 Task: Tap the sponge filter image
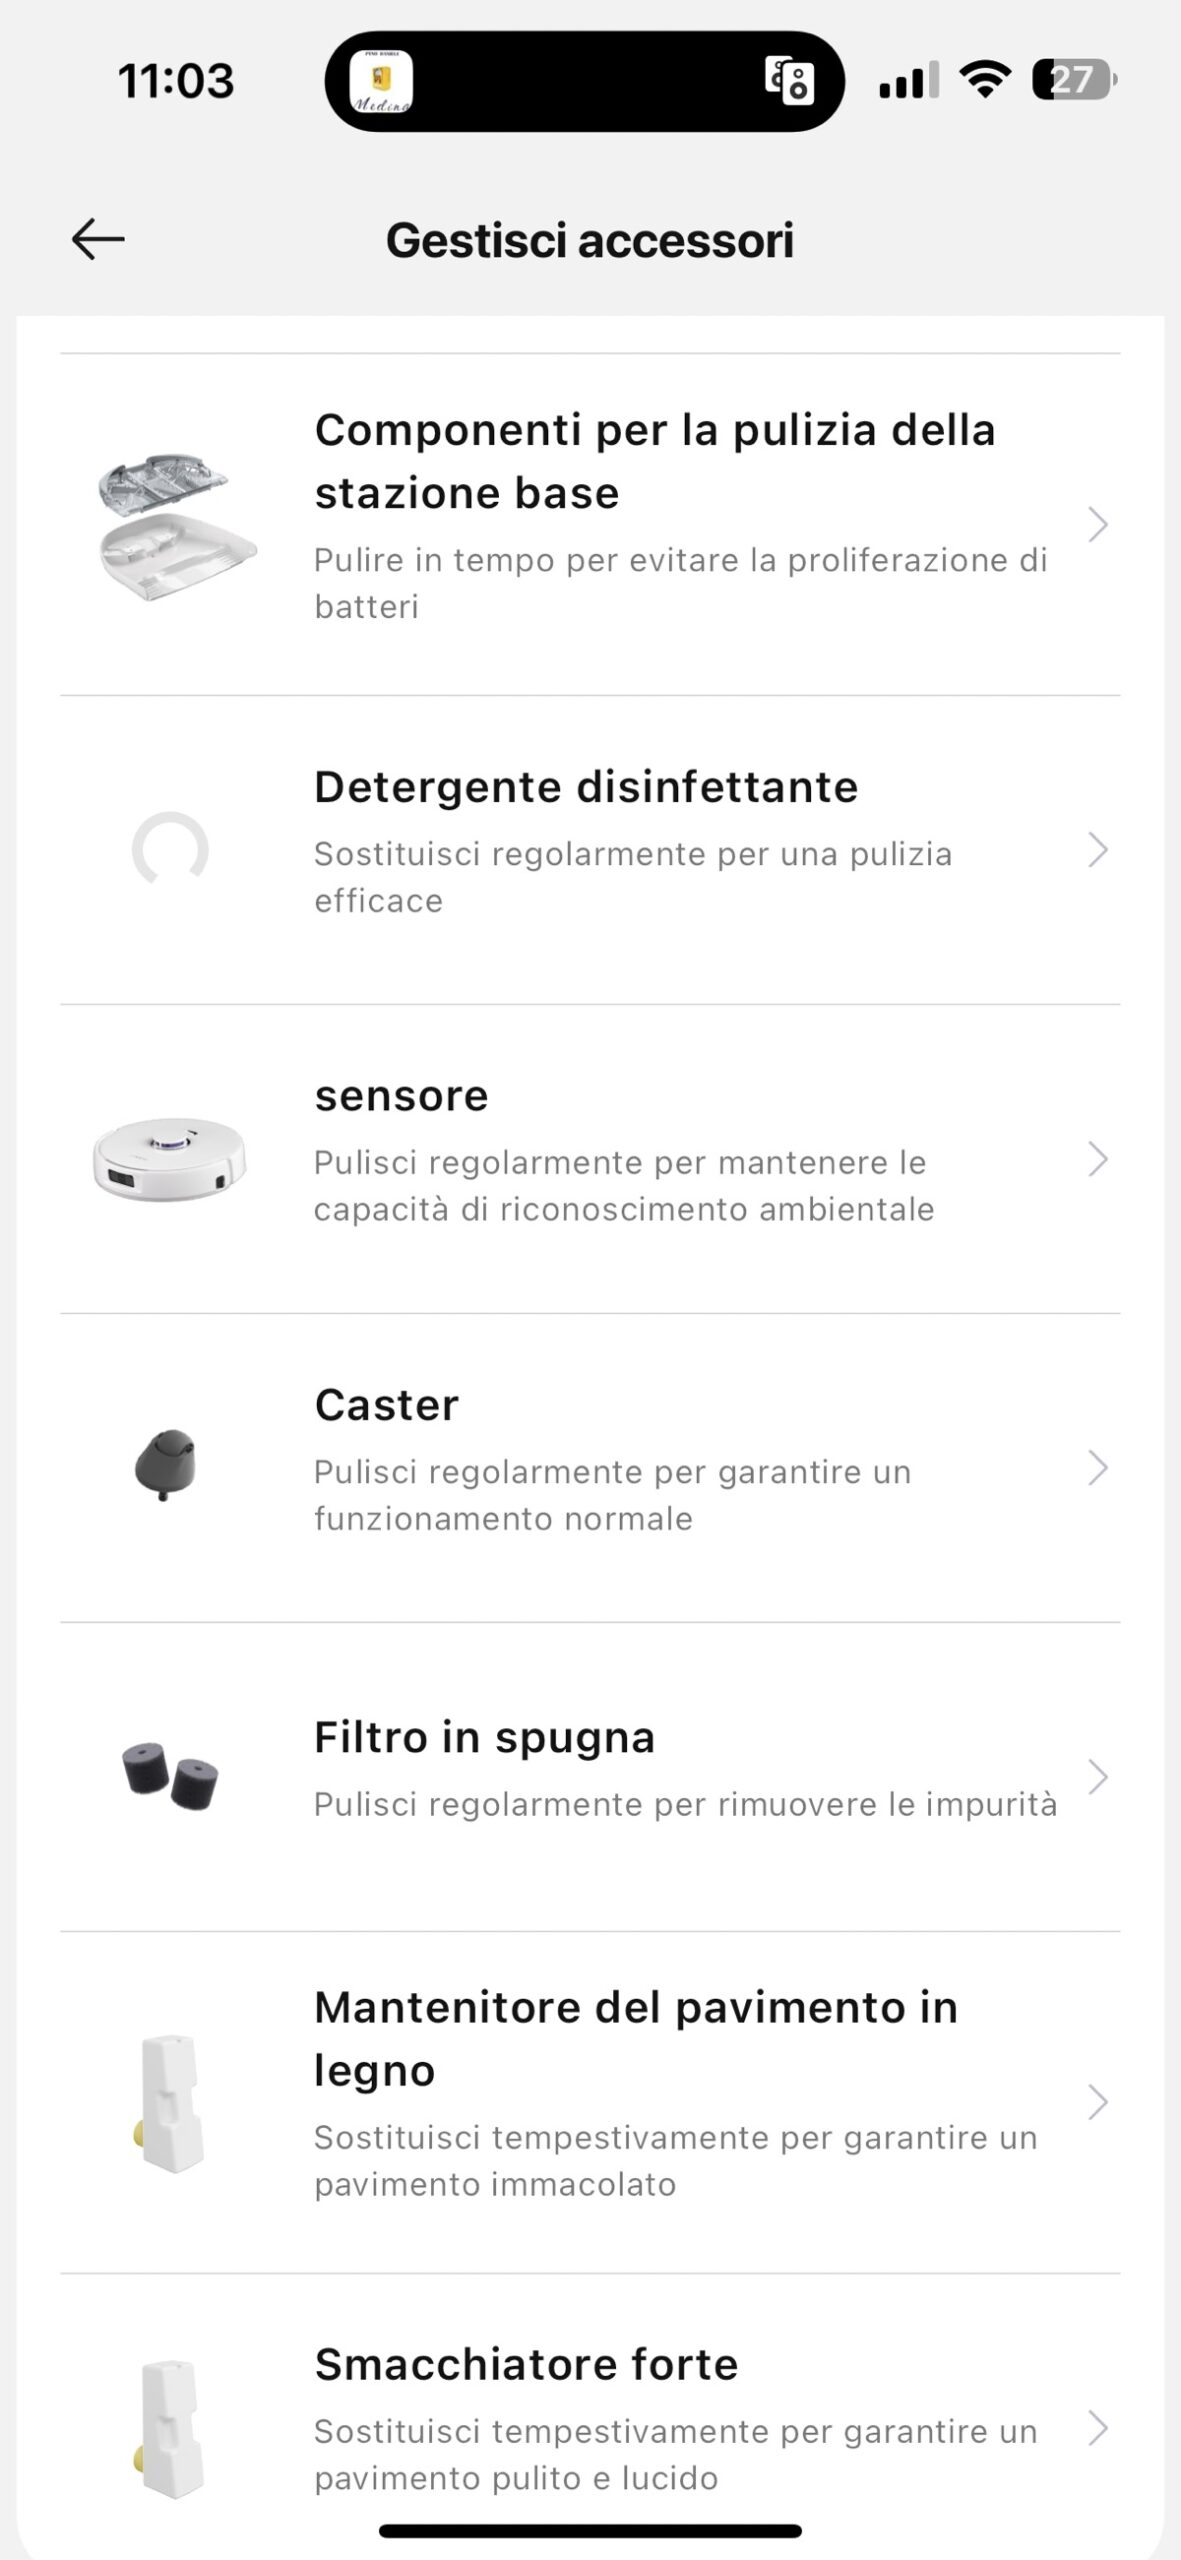(x=170, y=1776)
